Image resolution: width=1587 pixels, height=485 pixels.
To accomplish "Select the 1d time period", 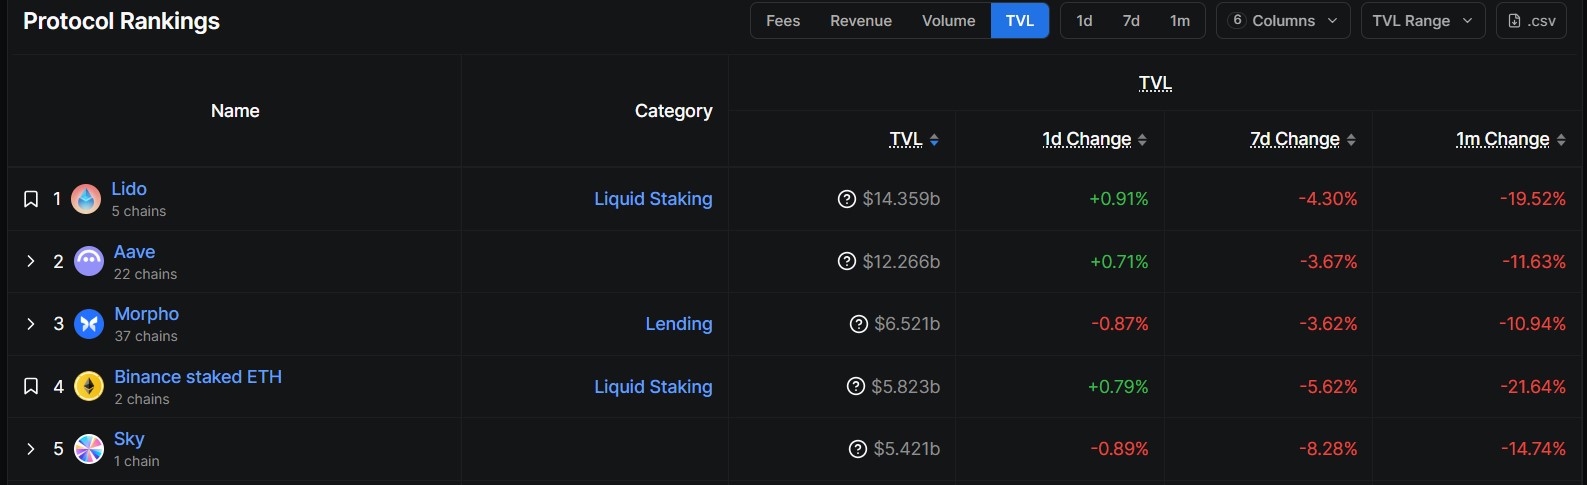I will (1084, 21).
